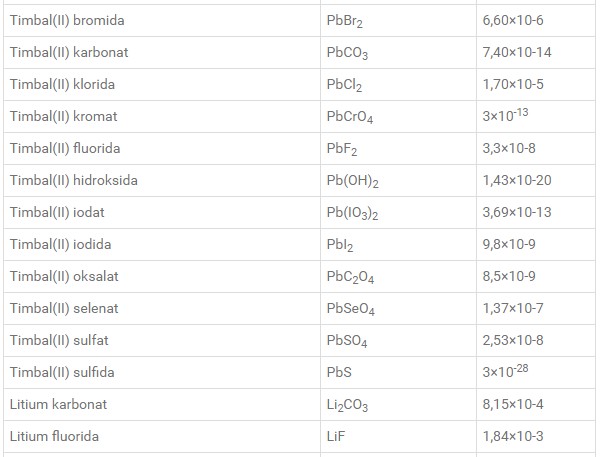This screenshot has width=600, height=457.
Task: Select the PbBr2 formula cell
Action: click(x=398, y=21)
